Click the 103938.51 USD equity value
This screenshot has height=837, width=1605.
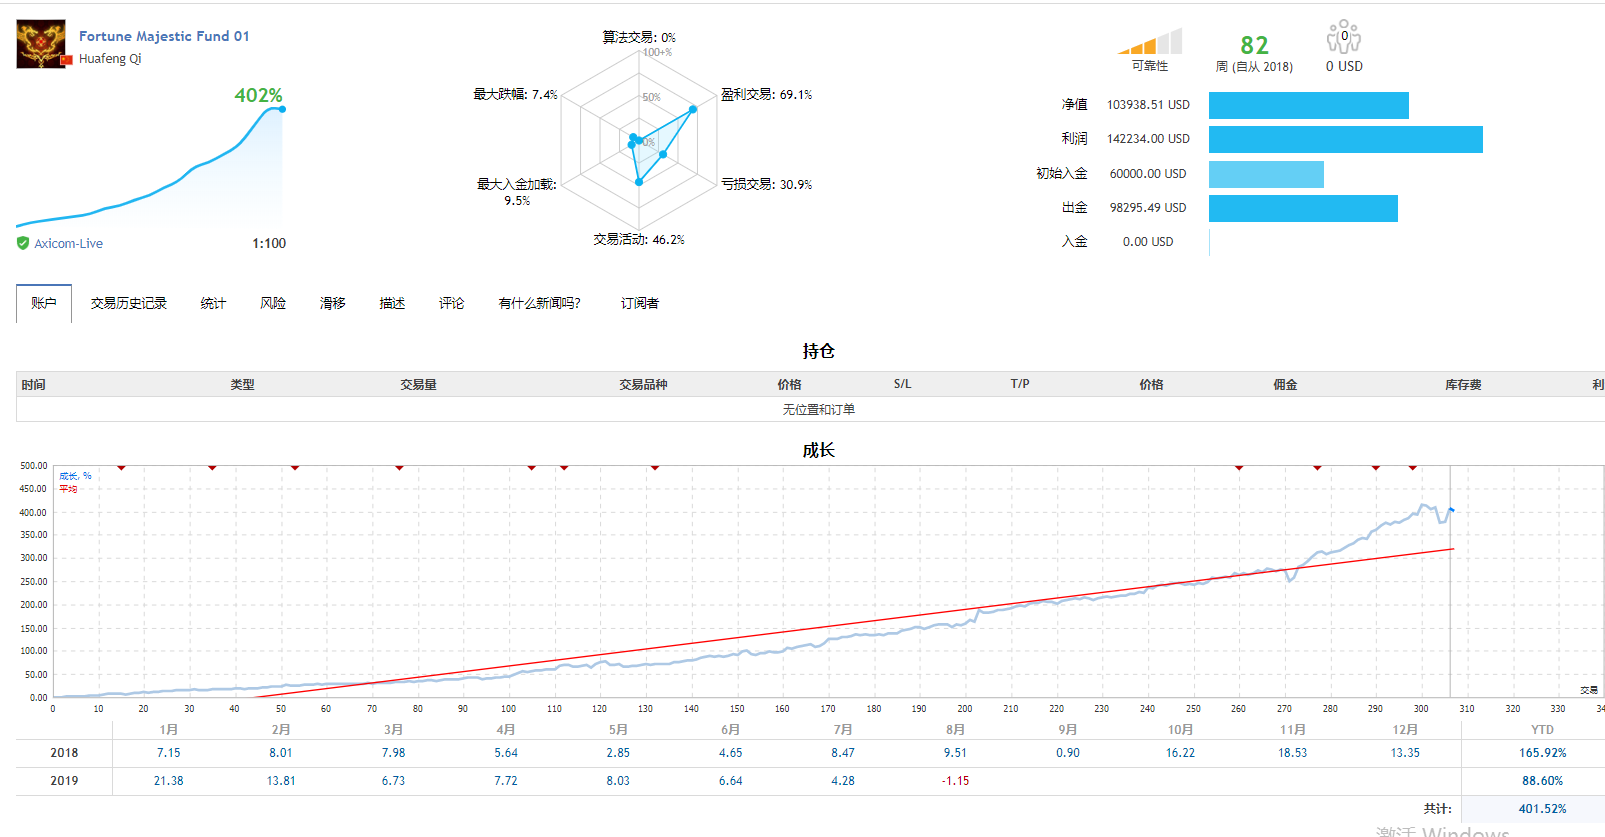(1148, 105)
